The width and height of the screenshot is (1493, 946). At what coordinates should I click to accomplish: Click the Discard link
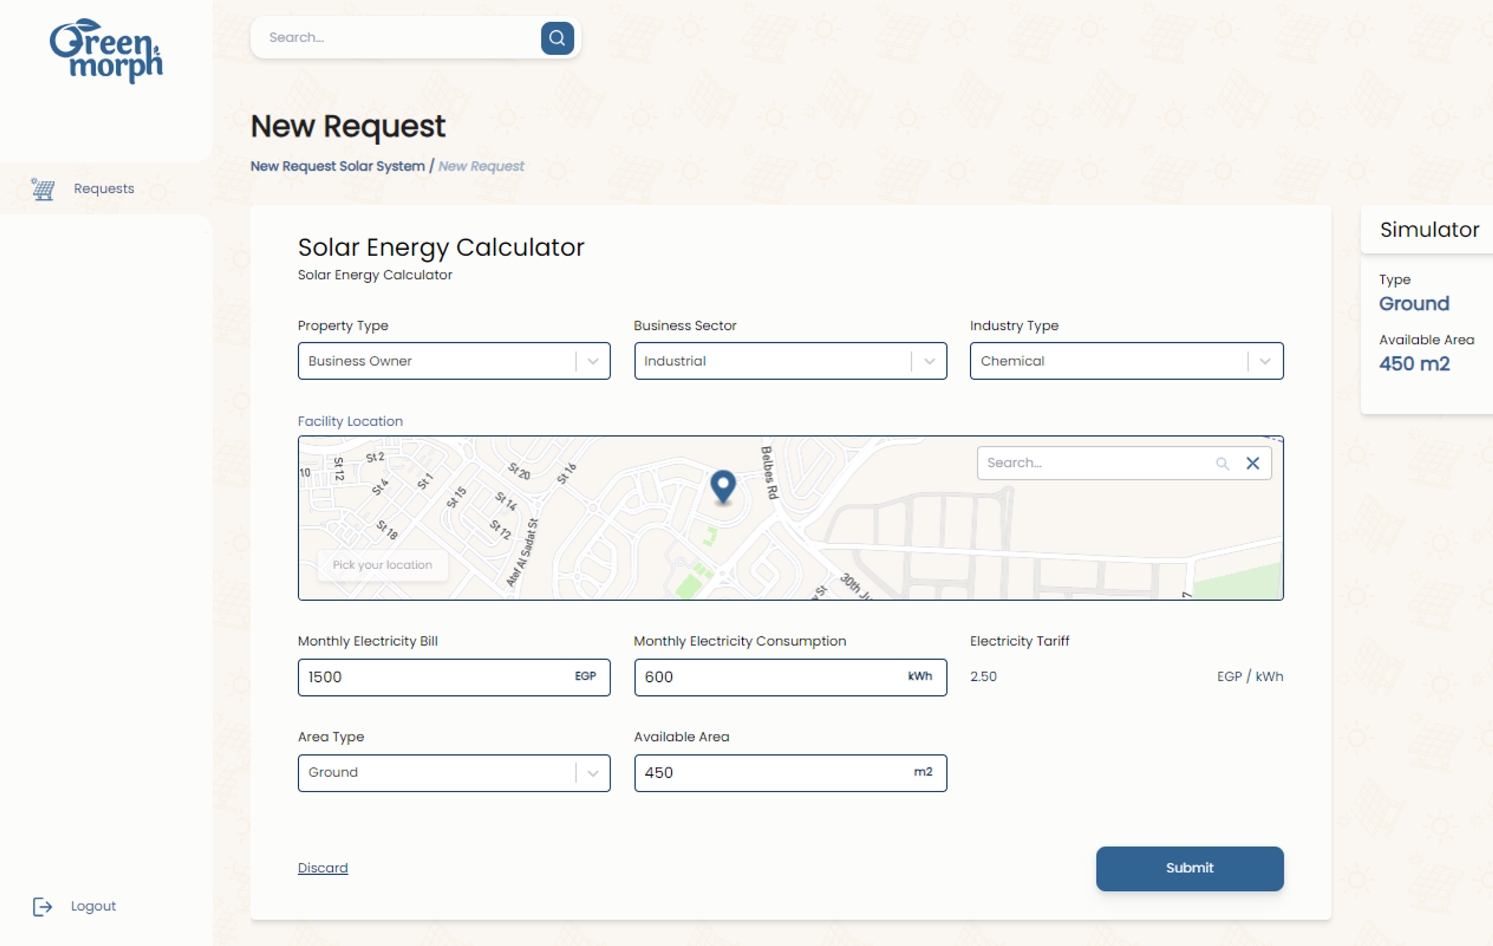(x=323, y=868)
